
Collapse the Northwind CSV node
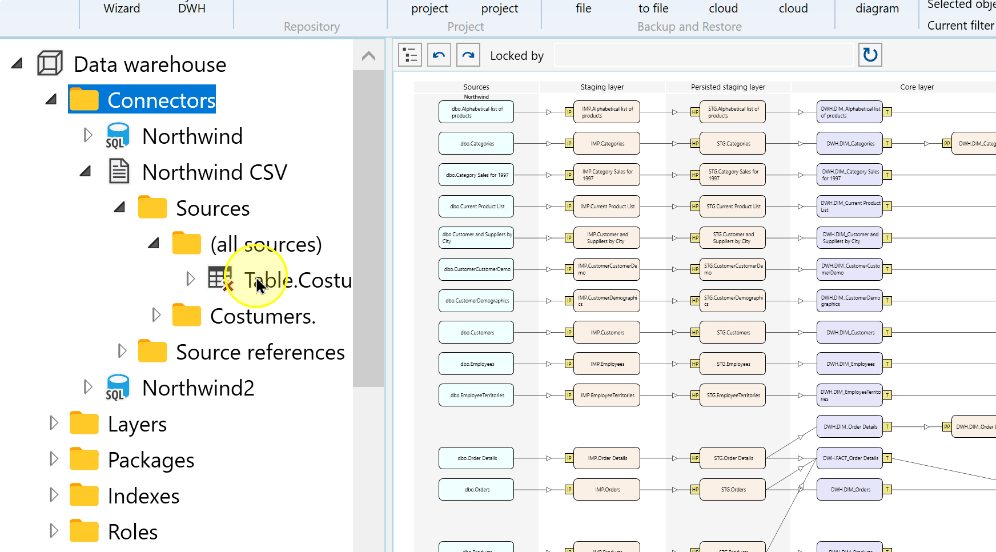point(86,172)
